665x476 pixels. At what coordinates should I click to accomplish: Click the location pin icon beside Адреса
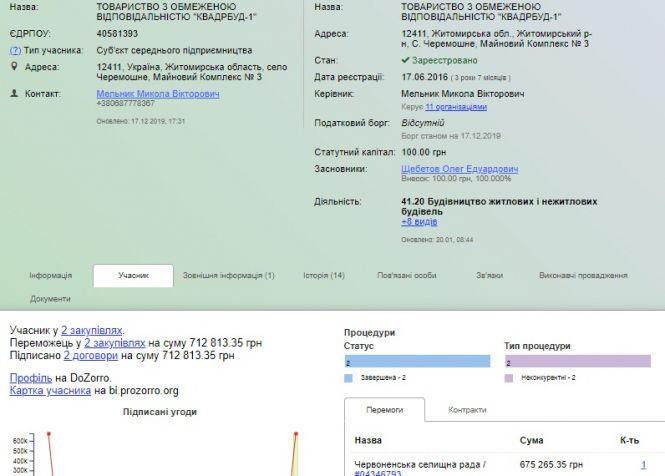click(x=14, y=67)
